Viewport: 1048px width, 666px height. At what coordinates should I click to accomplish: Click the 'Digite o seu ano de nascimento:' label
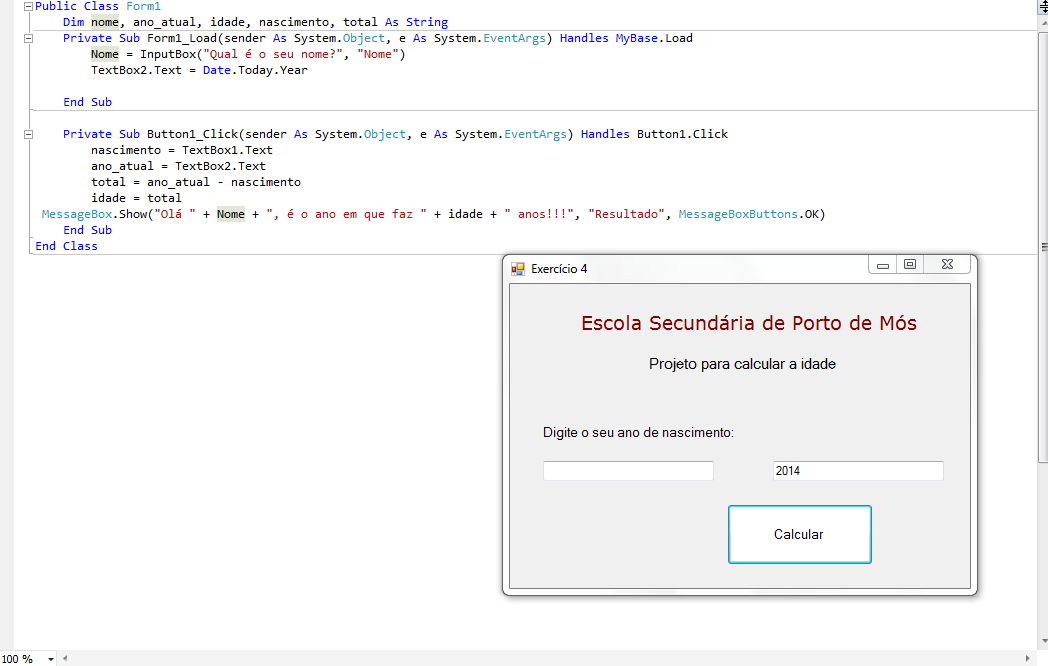click(x=638, y=433)
